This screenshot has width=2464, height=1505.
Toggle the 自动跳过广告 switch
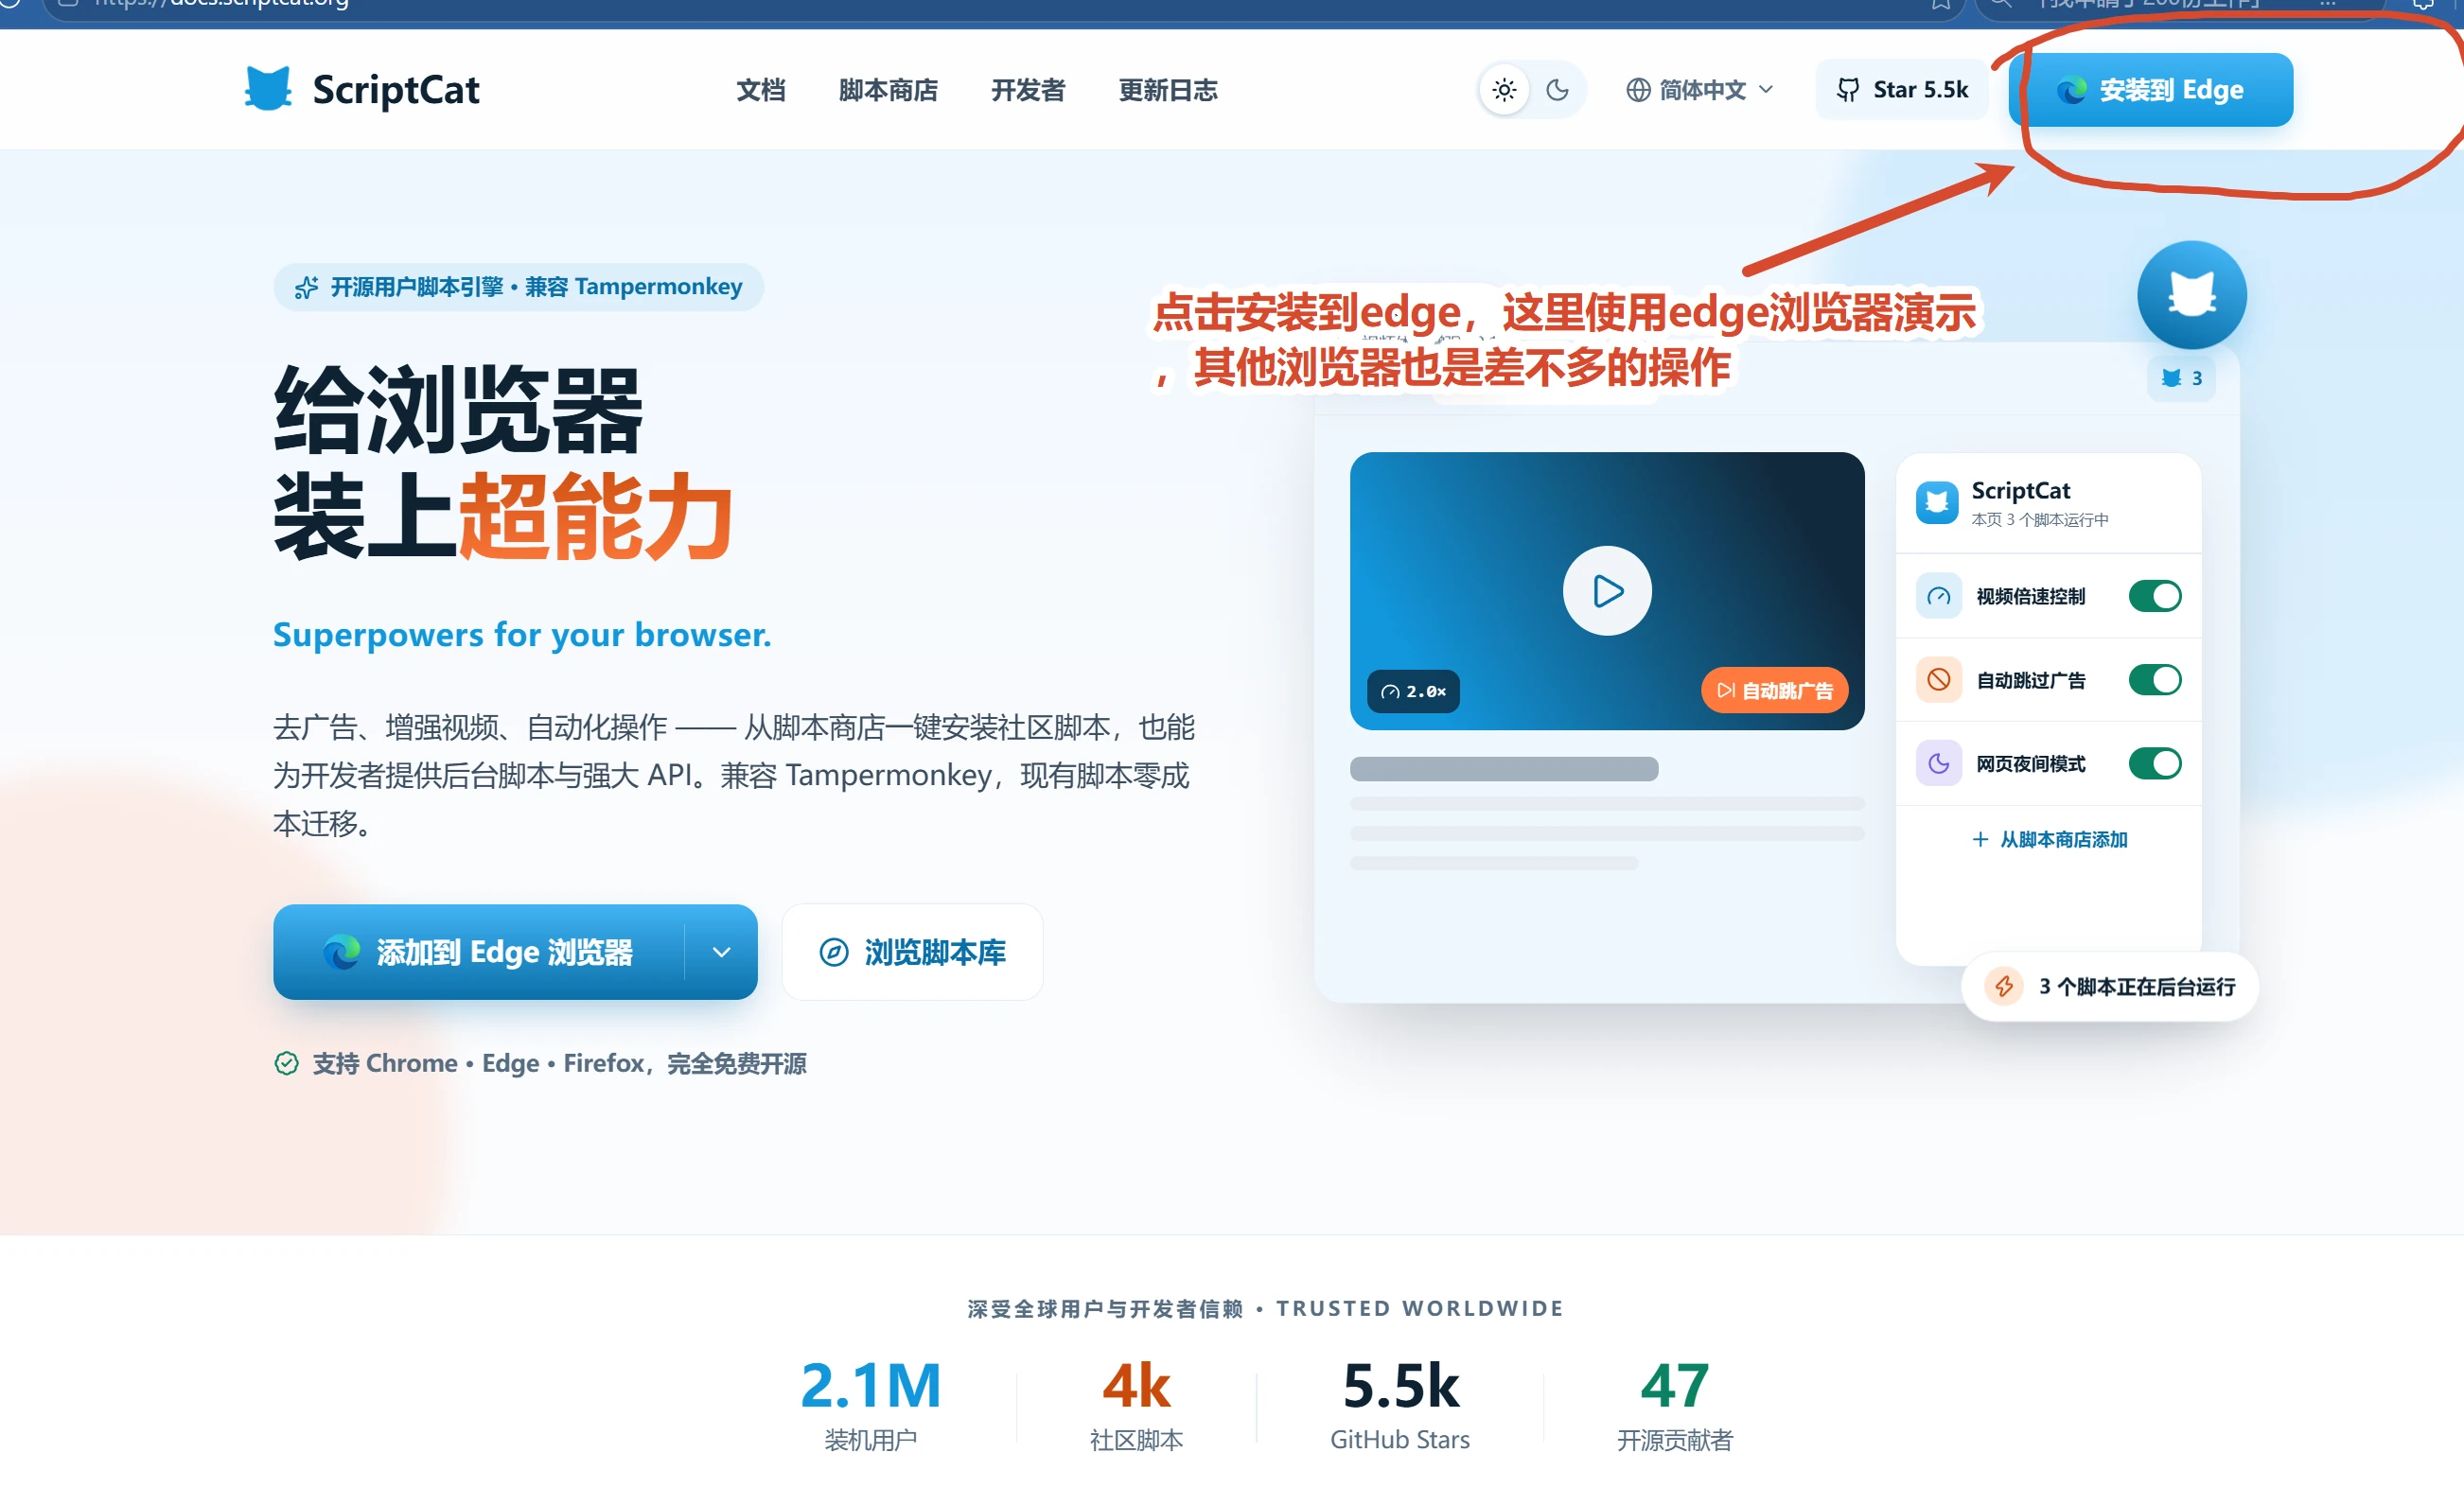tap(2154, 680)
